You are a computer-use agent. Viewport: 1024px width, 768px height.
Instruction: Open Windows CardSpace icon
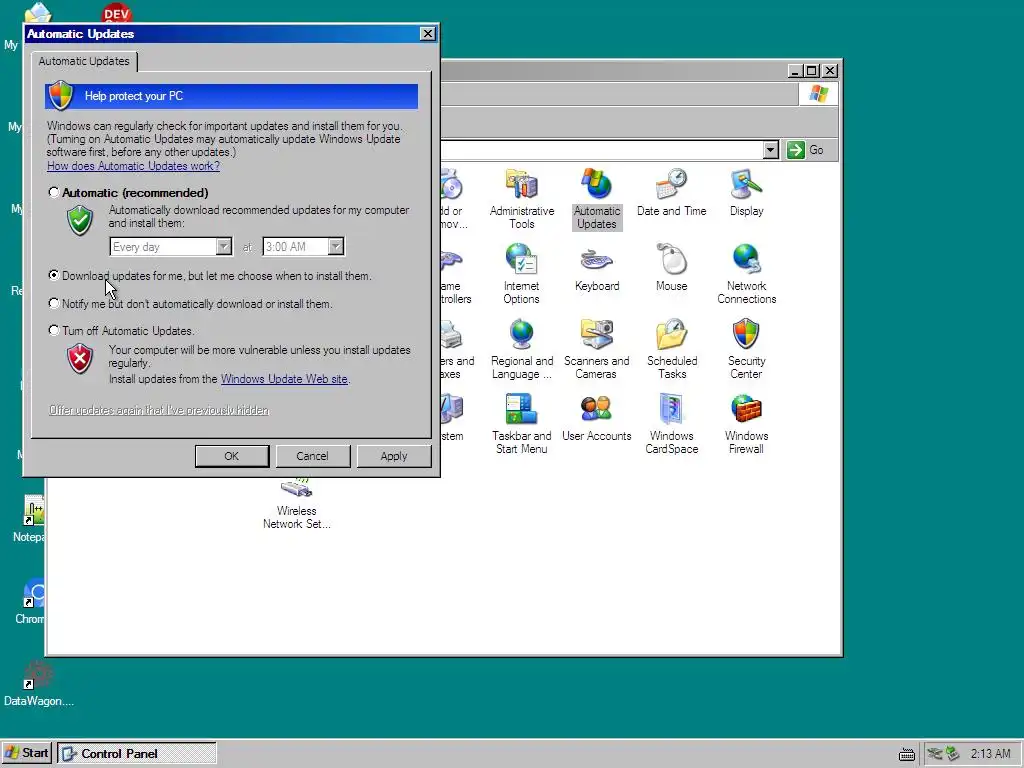coord(671,424)
